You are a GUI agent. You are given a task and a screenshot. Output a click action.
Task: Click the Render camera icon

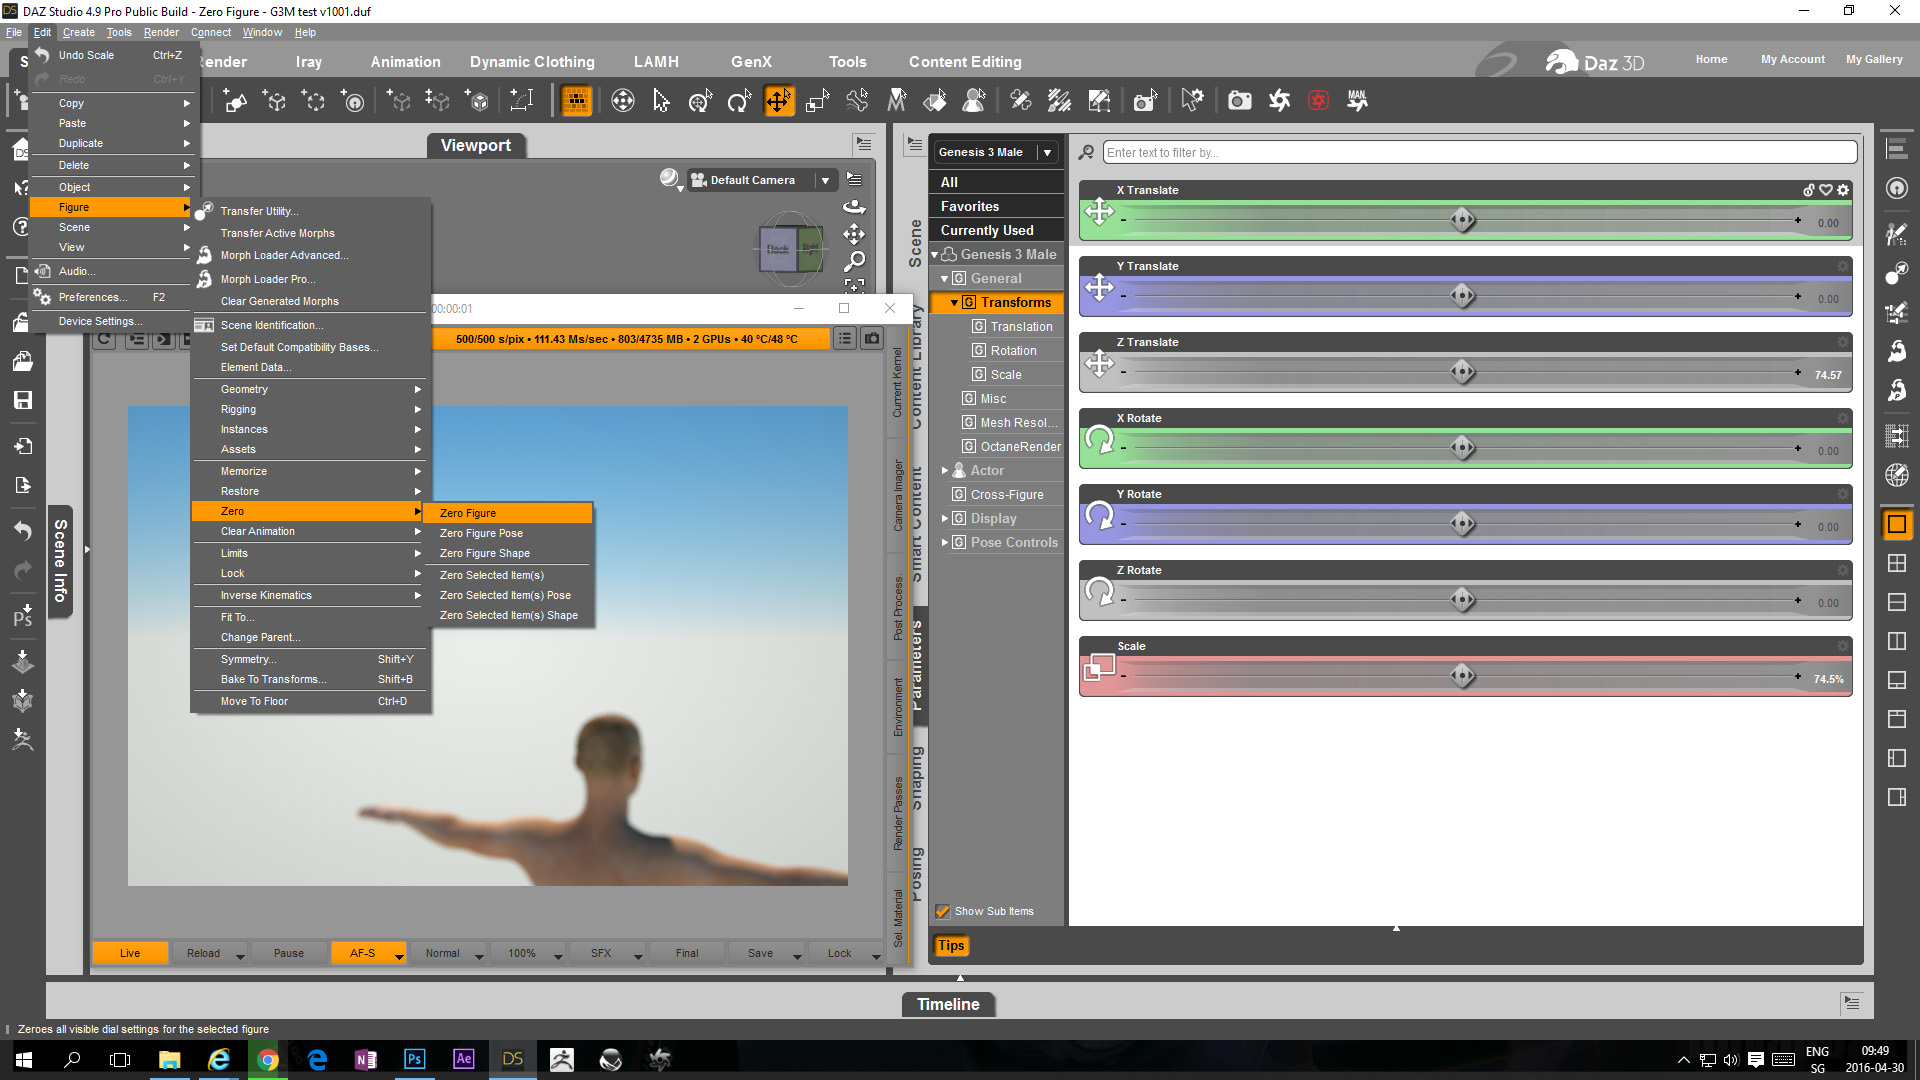click(x=1239, y=101)
